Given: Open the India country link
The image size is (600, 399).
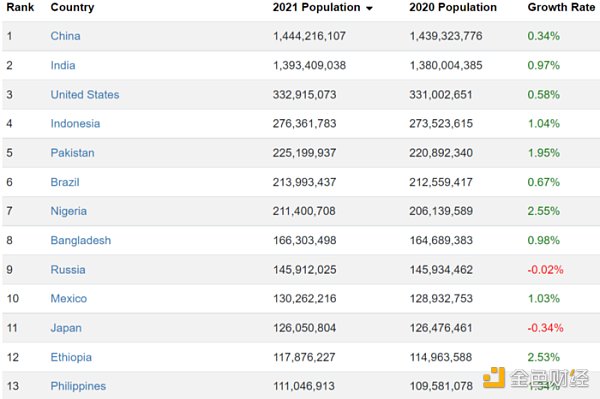Looking at the screenshot, I should (x=63, y=65).
